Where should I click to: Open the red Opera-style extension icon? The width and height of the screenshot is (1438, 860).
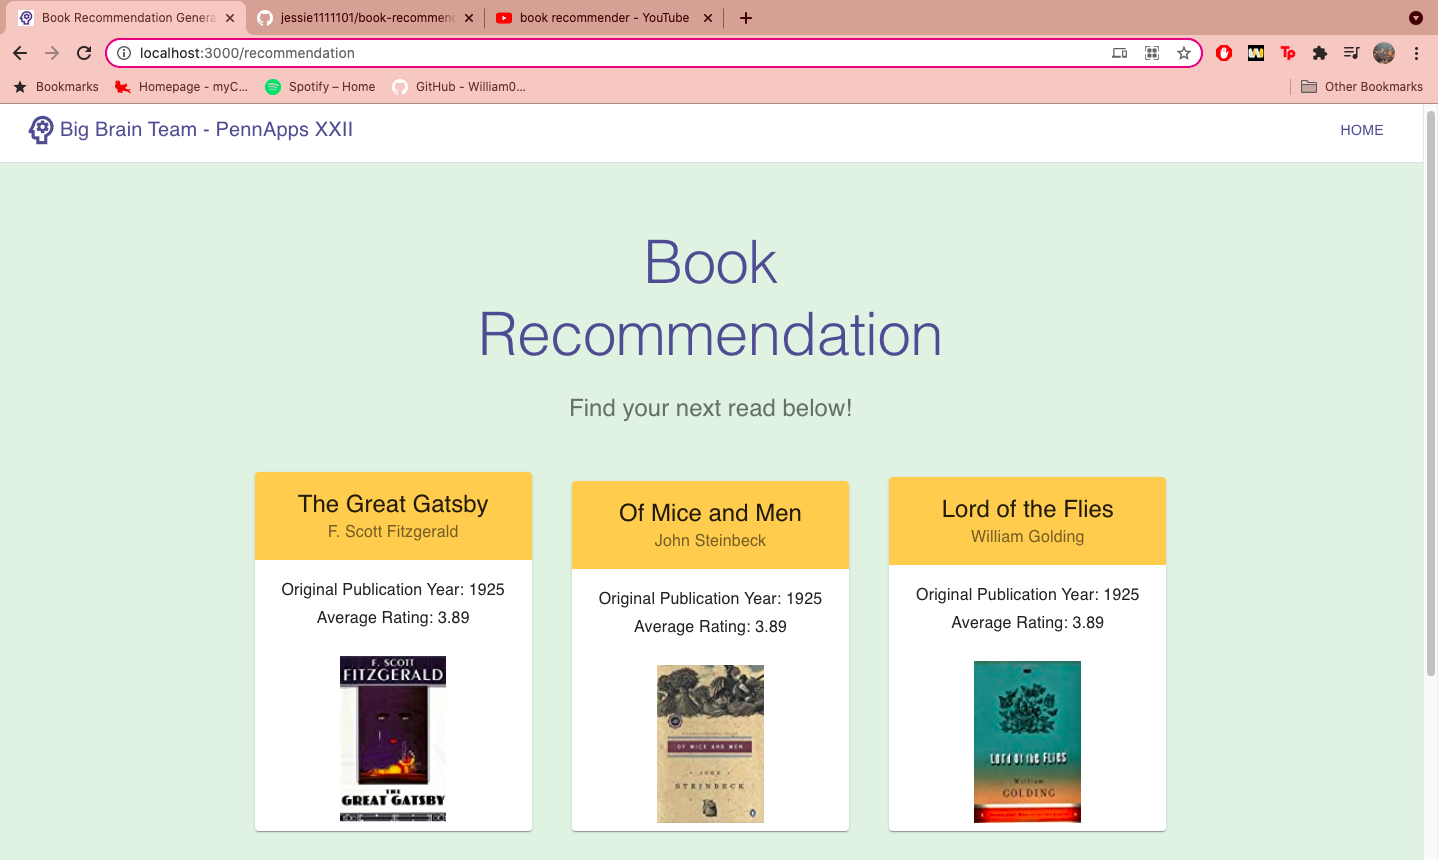pos(1224,53)
